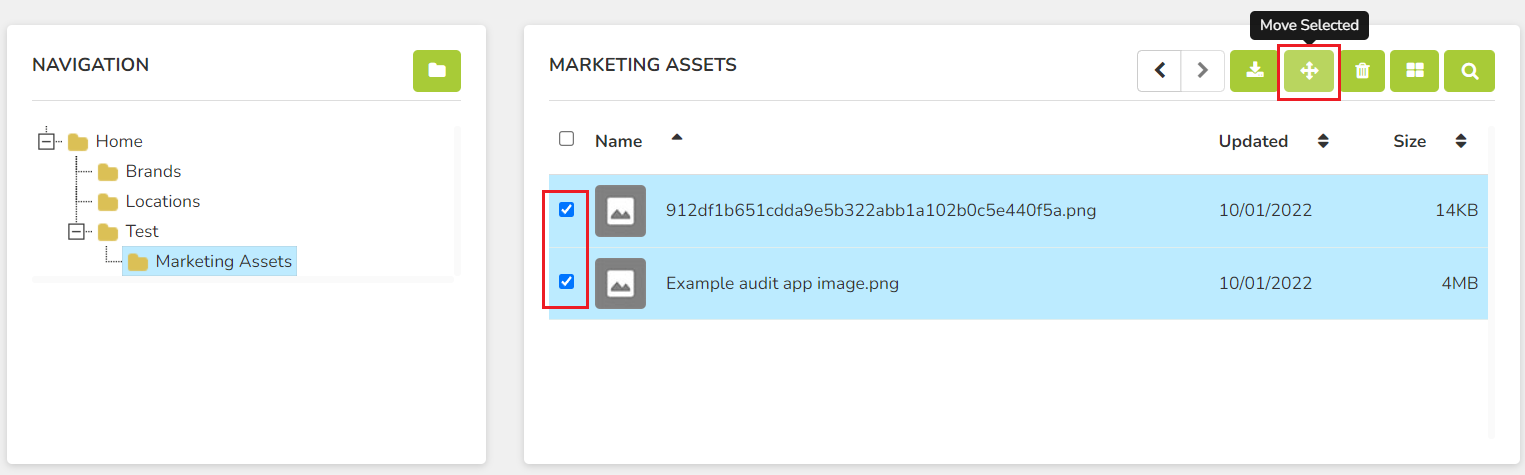Go forward with the right chevron

coord(1203,71)
